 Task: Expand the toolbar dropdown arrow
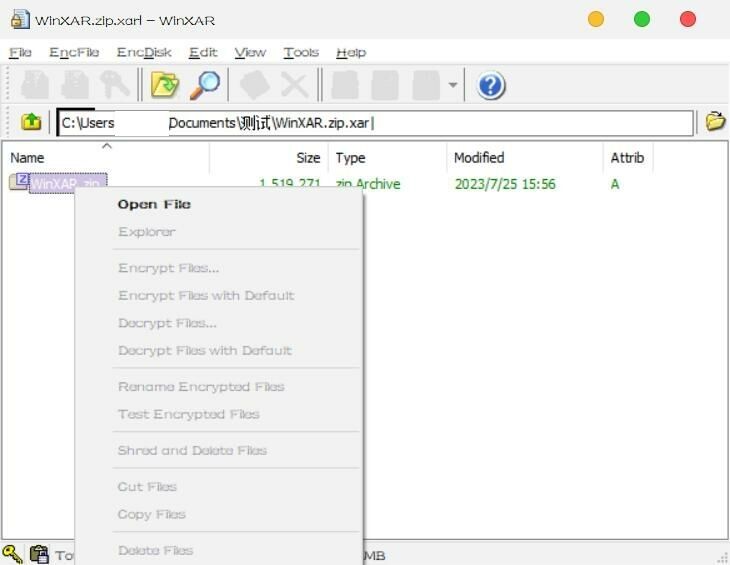pyautogui.click(x=453, y=86)
